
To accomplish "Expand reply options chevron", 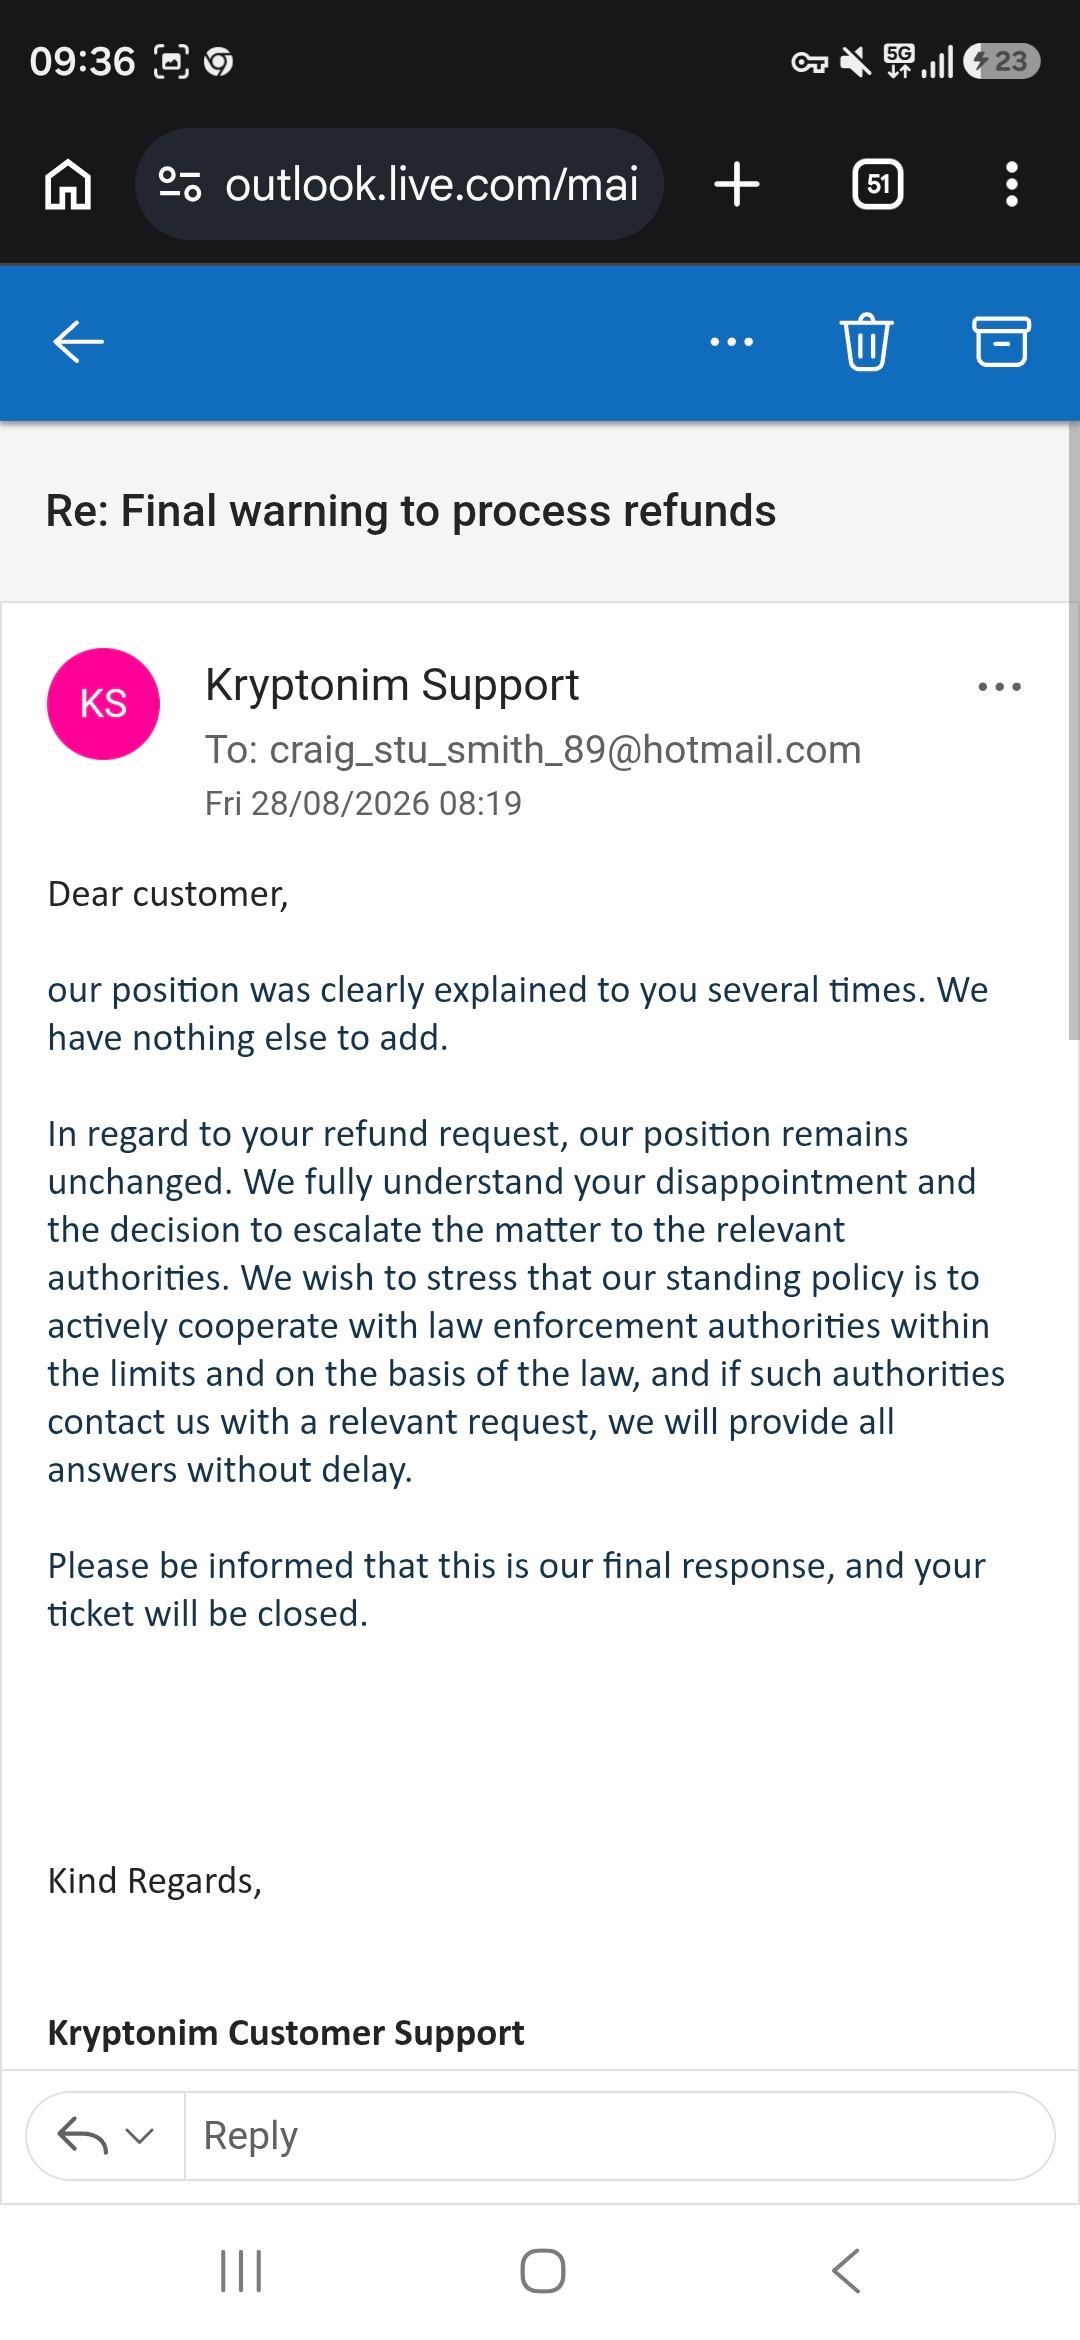I will 140,2136.
